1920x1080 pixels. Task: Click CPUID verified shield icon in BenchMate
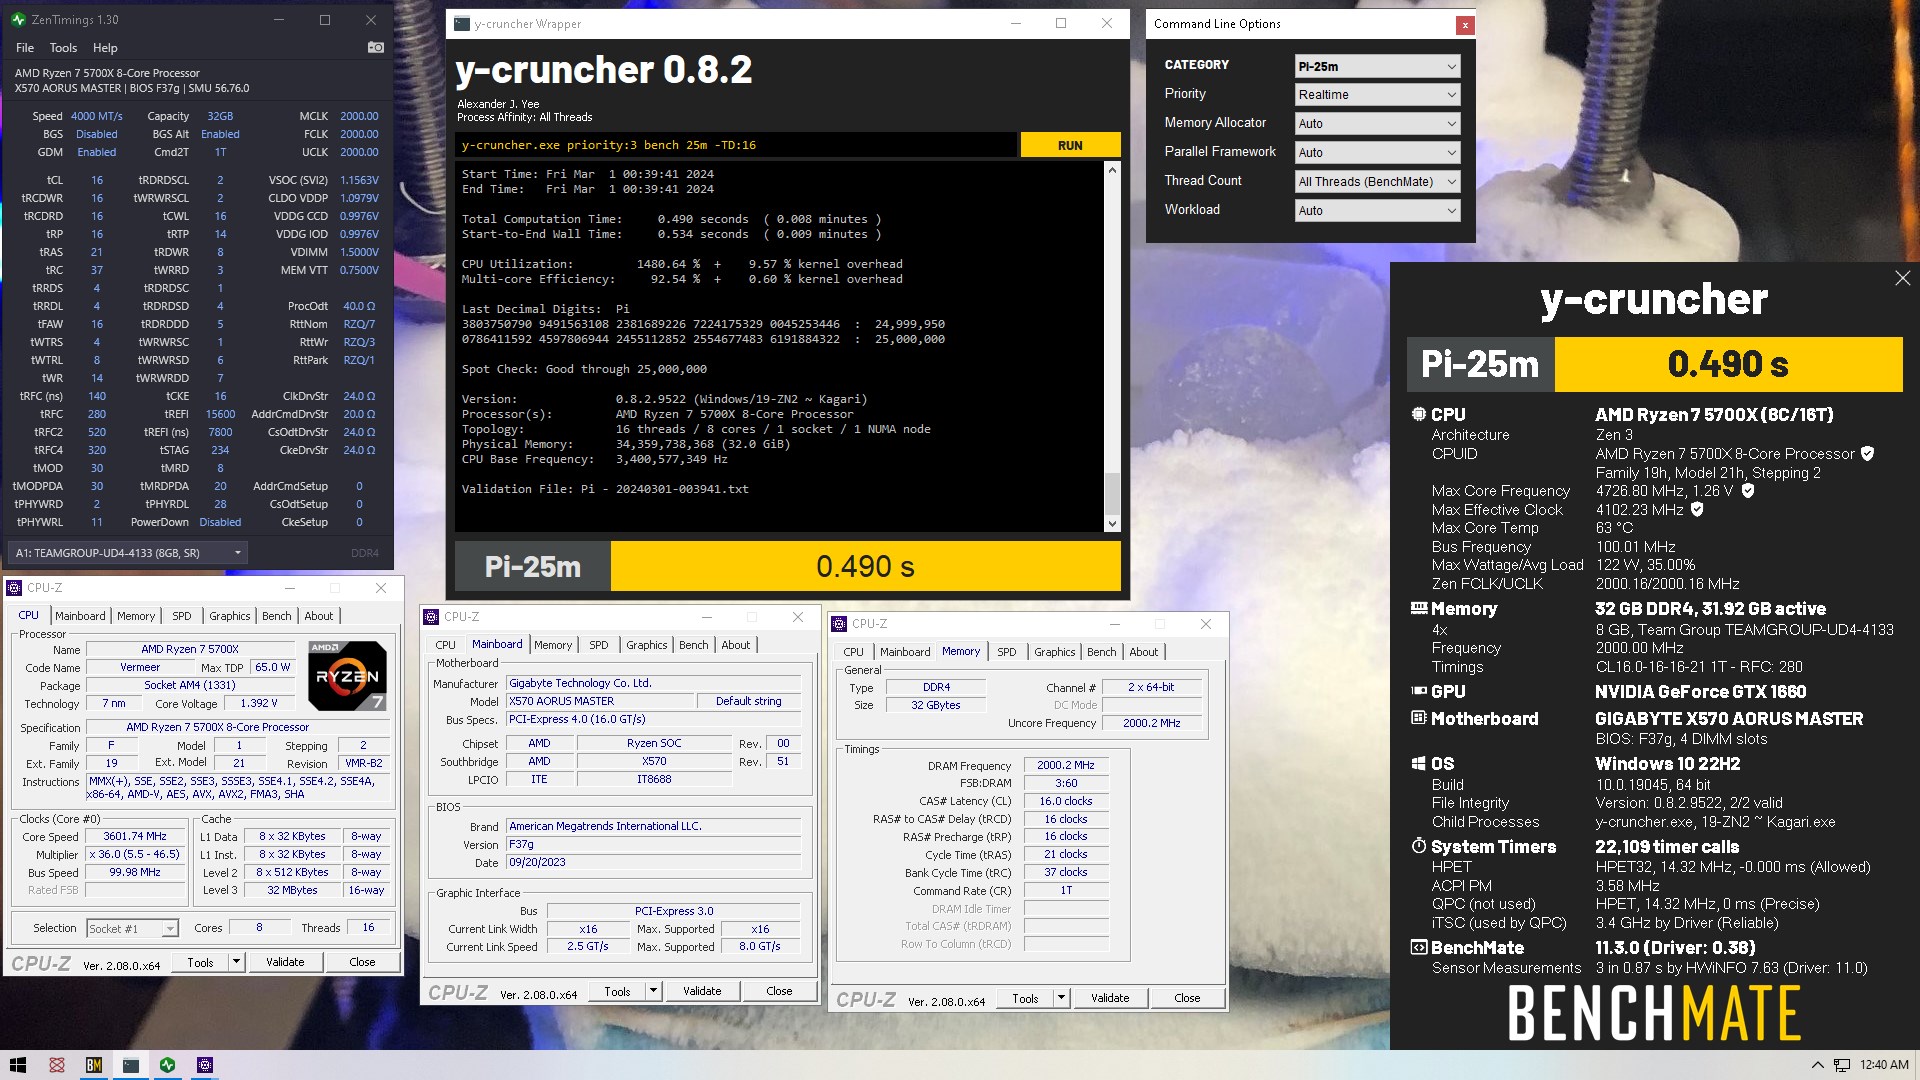click(x=1867, y=453)
